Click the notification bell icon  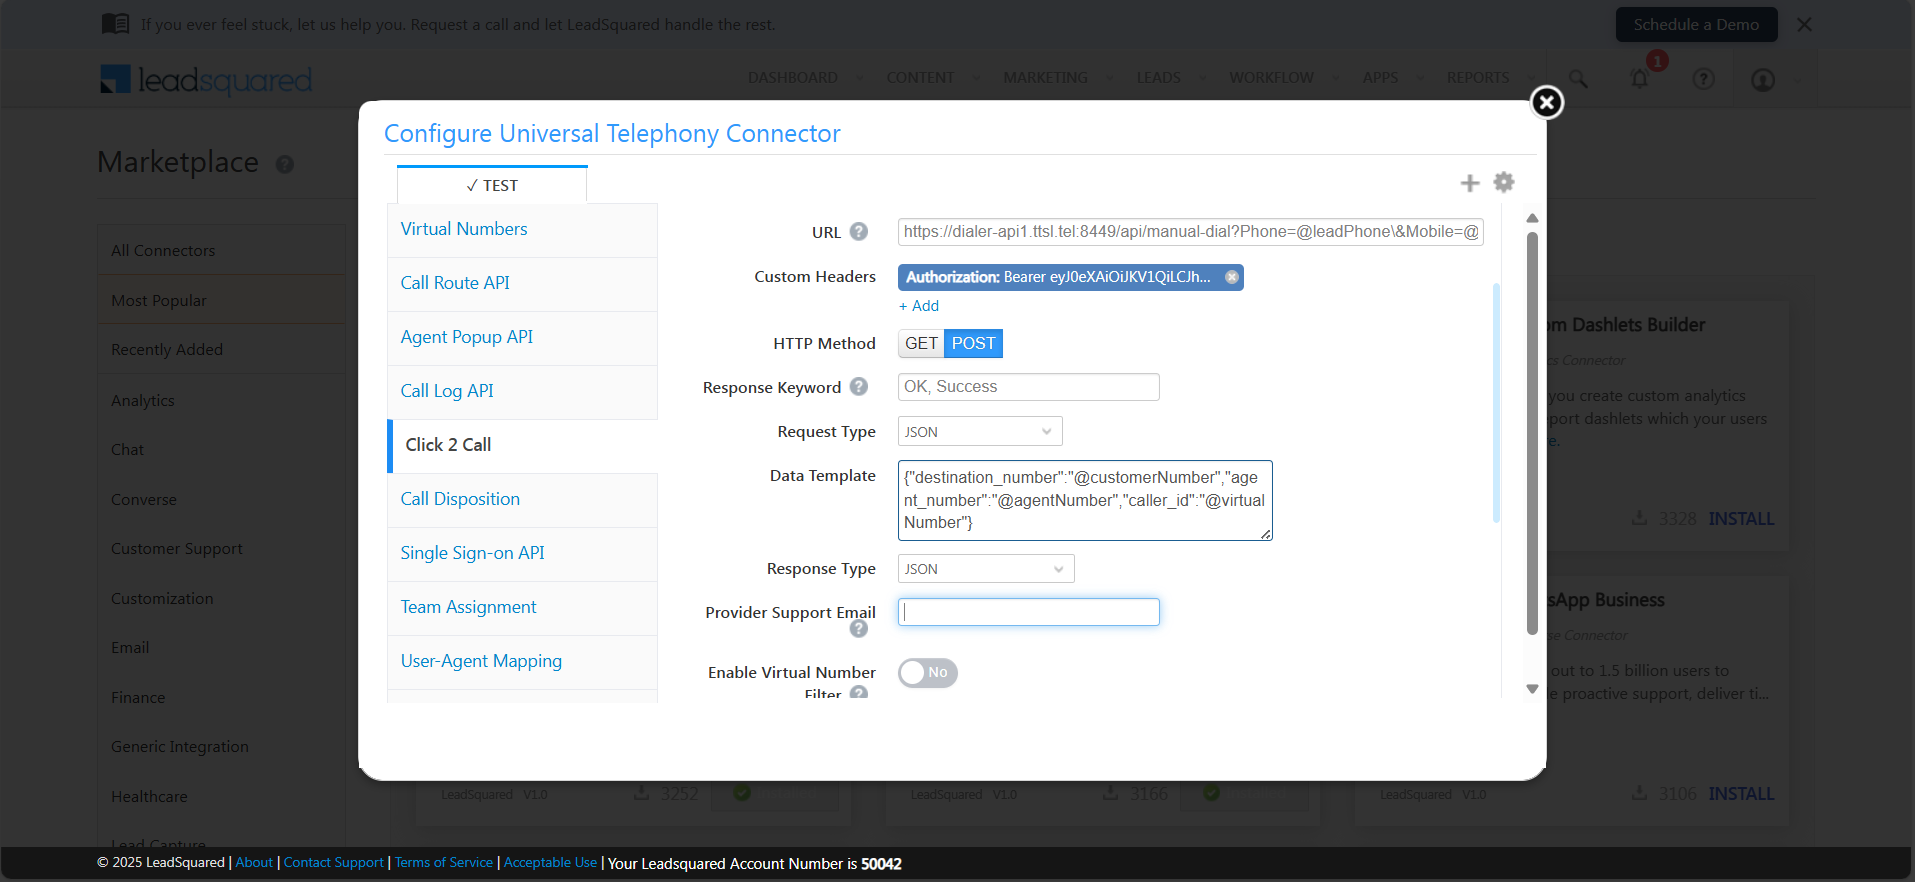(1640, 78)
